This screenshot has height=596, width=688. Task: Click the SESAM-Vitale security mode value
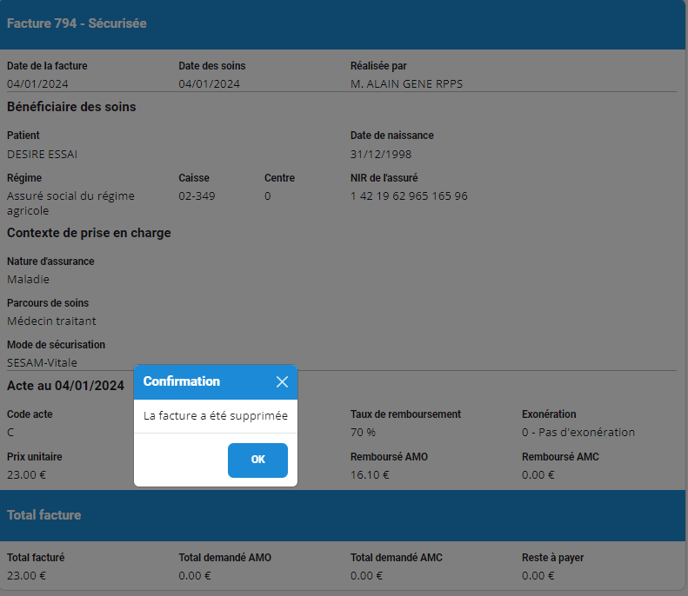tap(42, 363)
